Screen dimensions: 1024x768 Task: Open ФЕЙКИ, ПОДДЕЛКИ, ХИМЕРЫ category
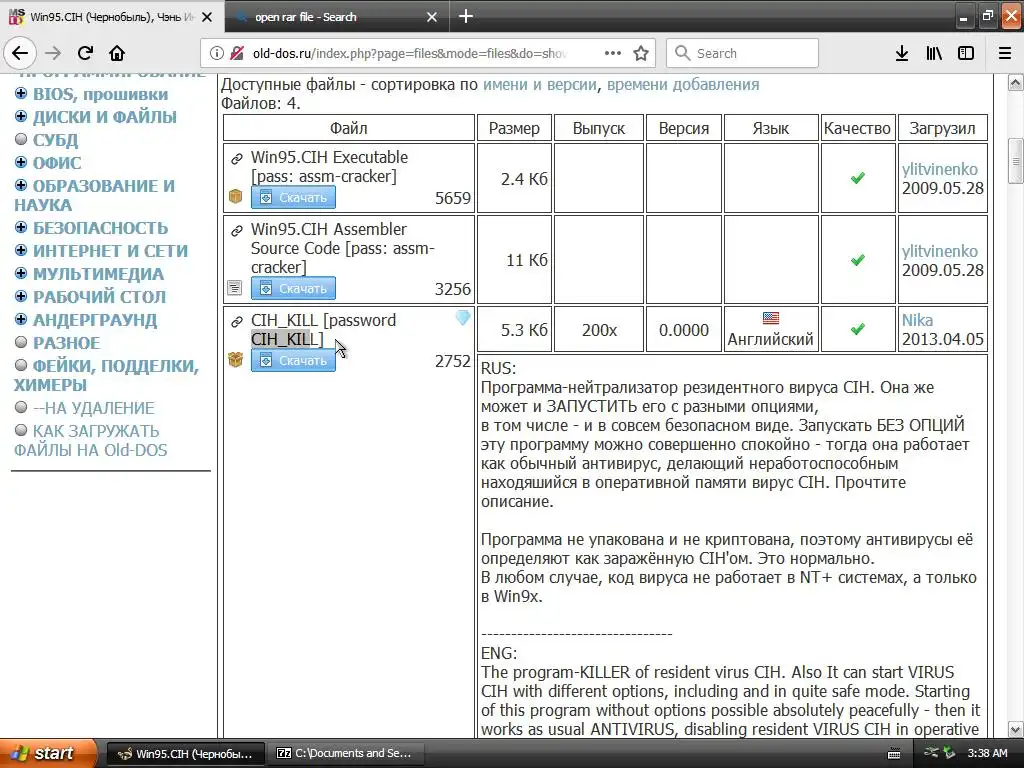tap(106, 375)
